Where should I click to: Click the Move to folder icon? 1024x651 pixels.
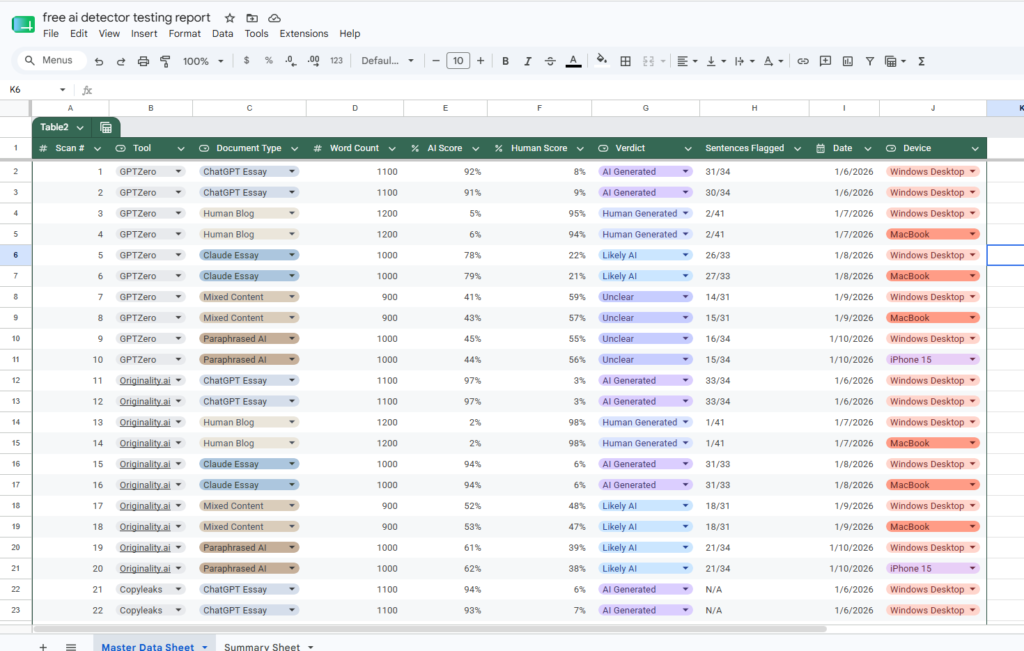[x=252, y=18]
